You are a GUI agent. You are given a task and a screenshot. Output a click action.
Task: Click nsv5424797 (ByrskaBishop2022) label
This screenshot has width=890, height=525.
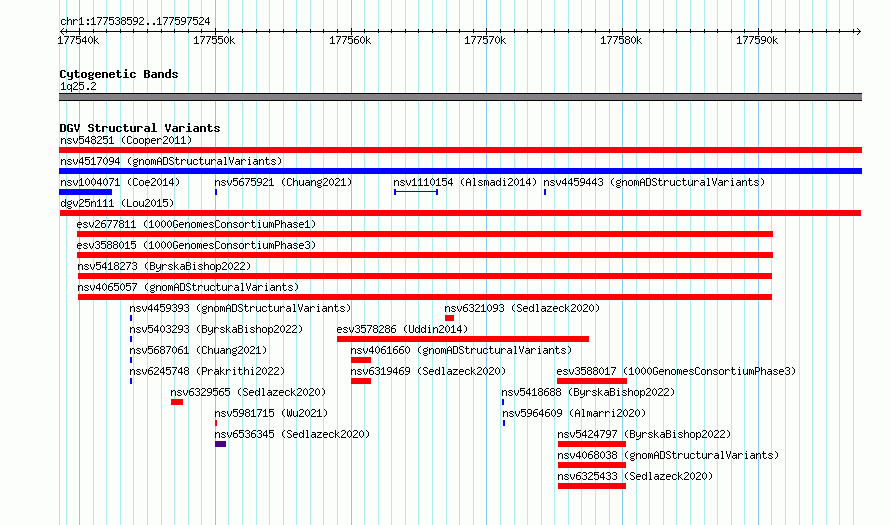click(644, 434)
